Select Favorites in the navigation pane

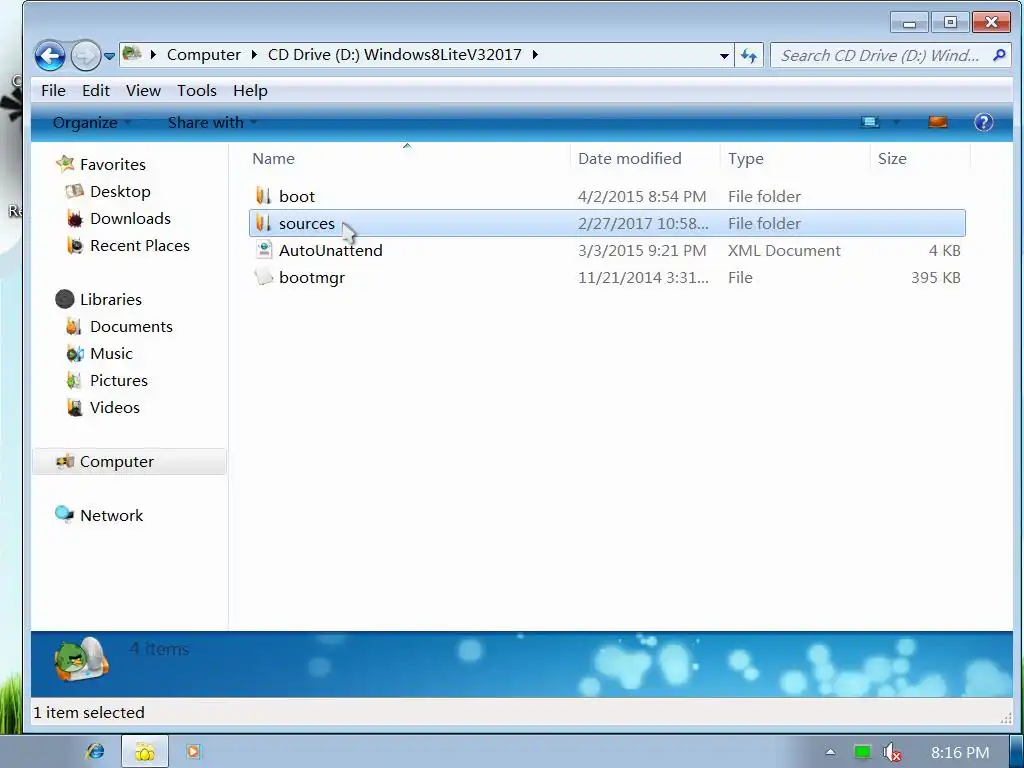coord(112,165)
